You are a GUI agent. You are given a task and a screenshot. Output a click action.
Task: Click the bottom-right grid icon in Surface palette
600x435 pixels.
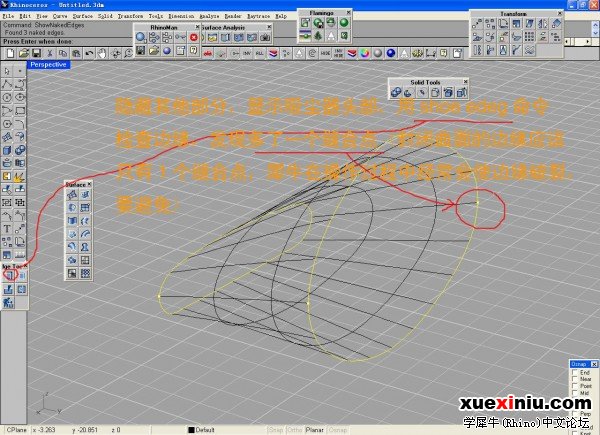pyautogui.click(x=85, y=273)
